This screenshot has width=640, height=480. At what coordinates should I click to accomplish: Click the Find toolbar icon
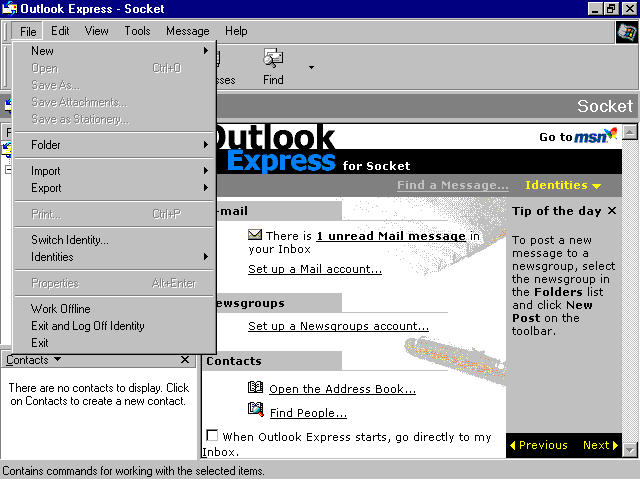coord(273,59)
